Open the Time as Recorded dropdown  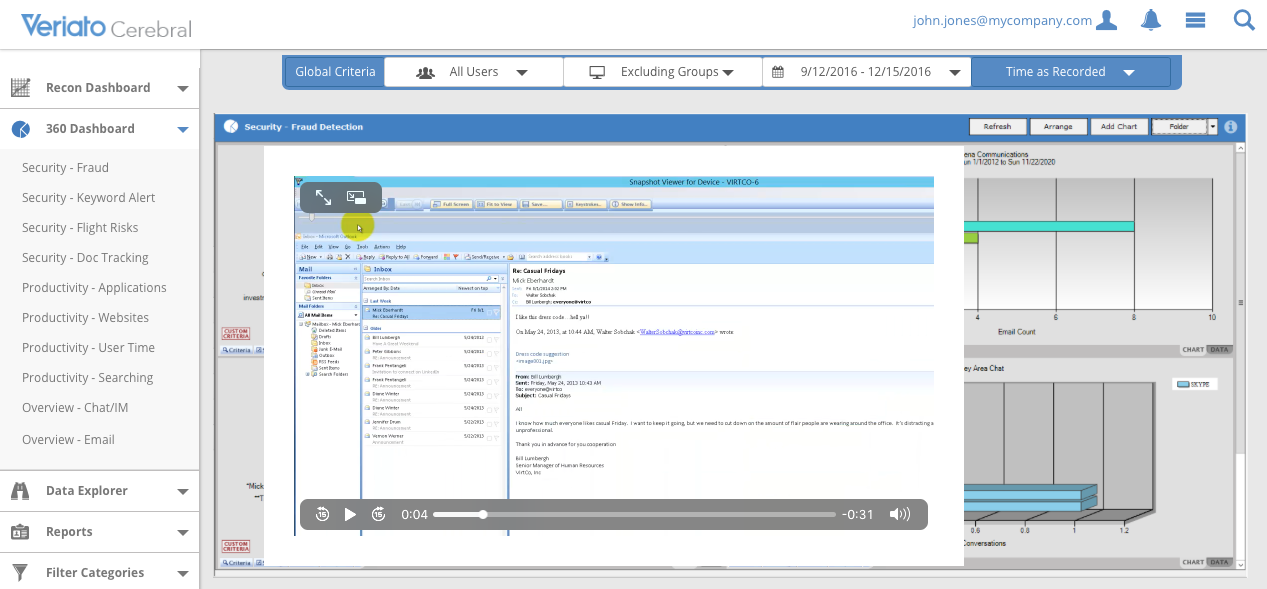coord(1071,72)
